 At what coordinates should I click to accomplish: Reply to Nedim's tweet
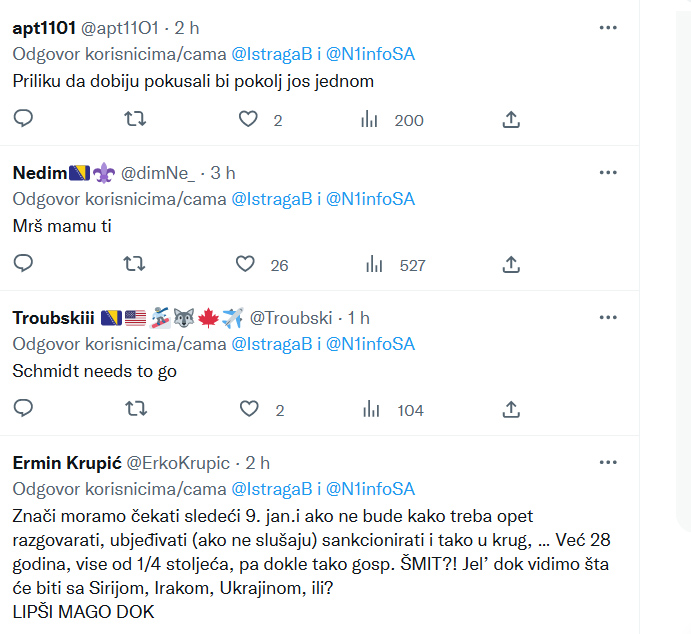tap(23, 263)
